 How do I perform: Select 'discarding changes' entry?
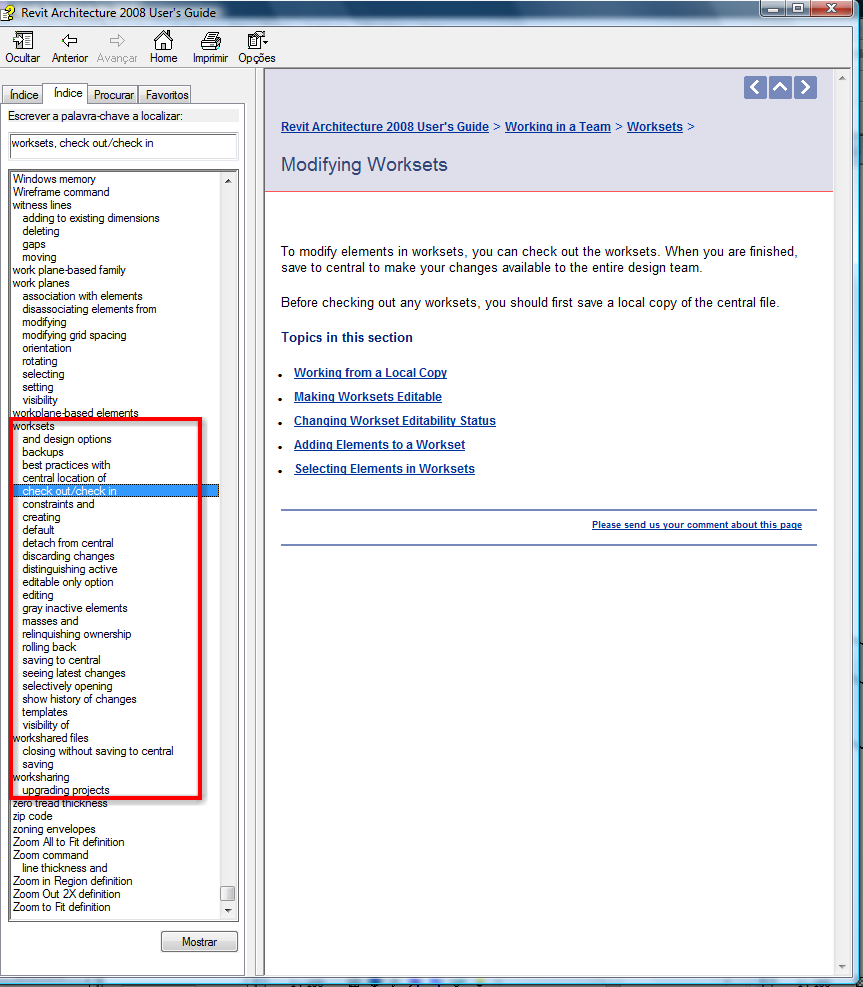(68, 556)
